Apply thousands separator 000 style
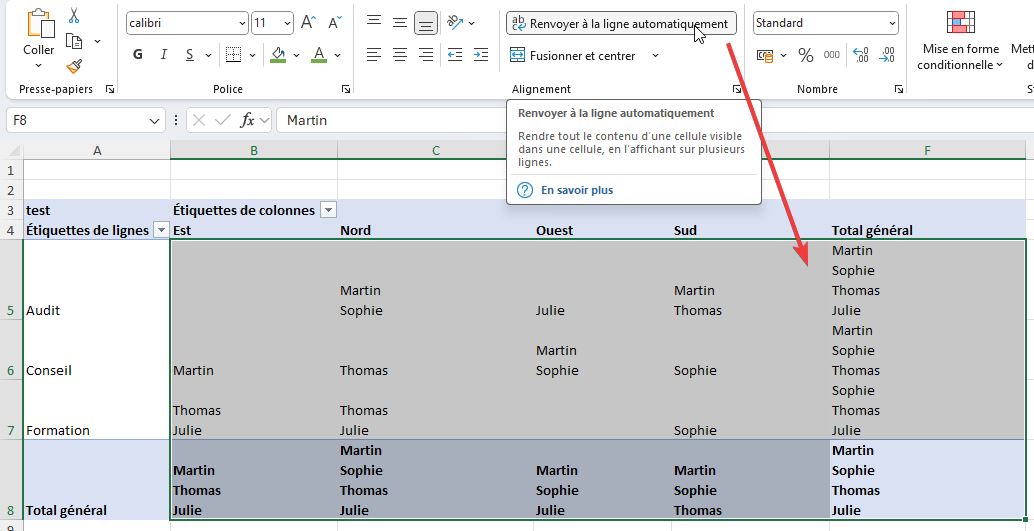 pos(832,55)
